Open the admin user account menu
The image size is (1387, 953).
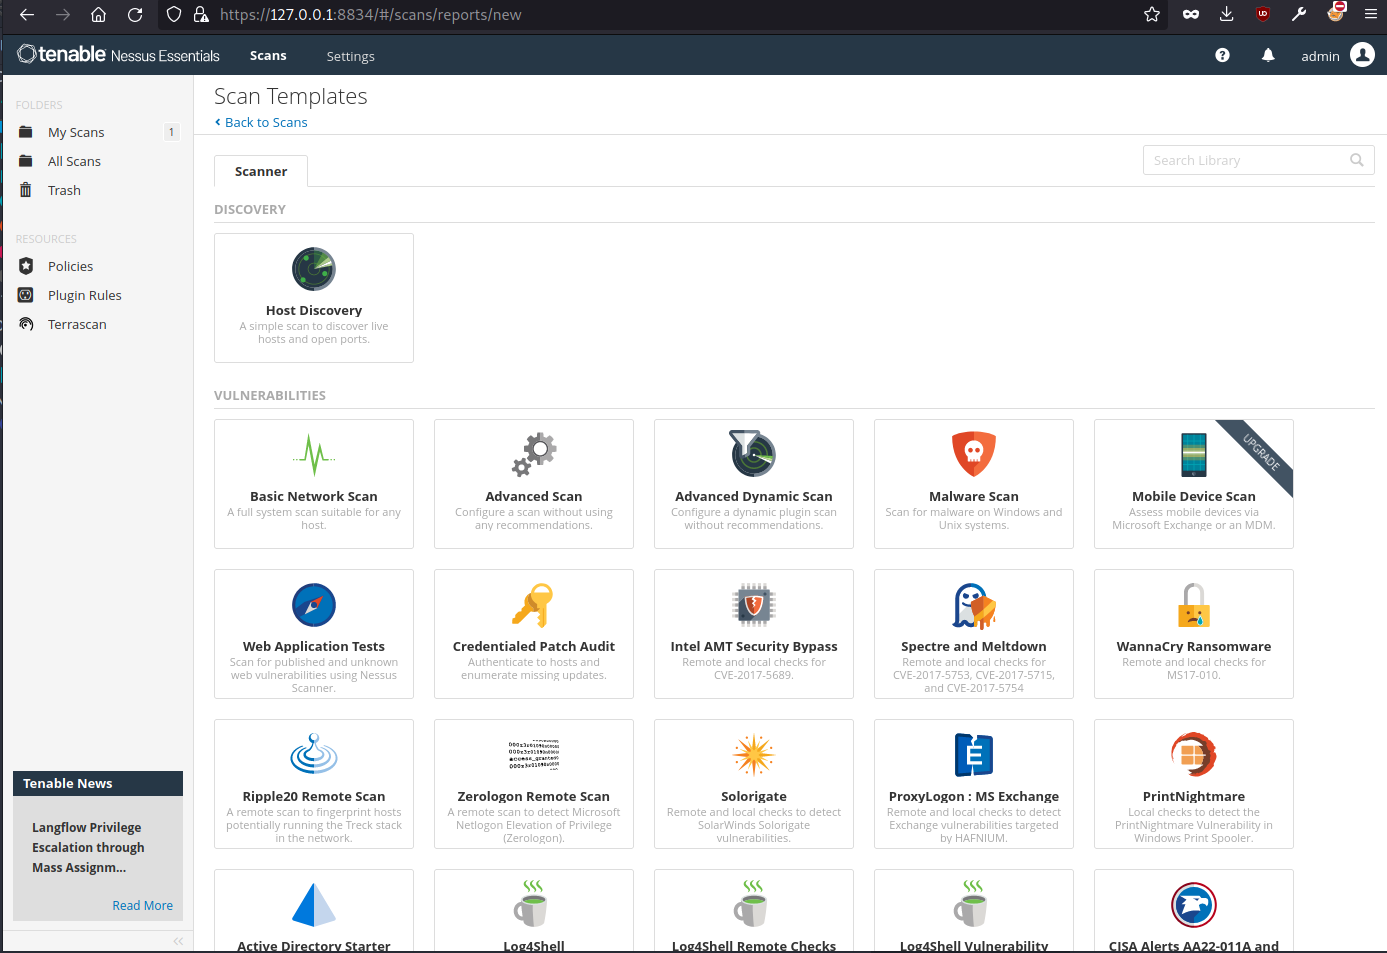pos(1337,56)
